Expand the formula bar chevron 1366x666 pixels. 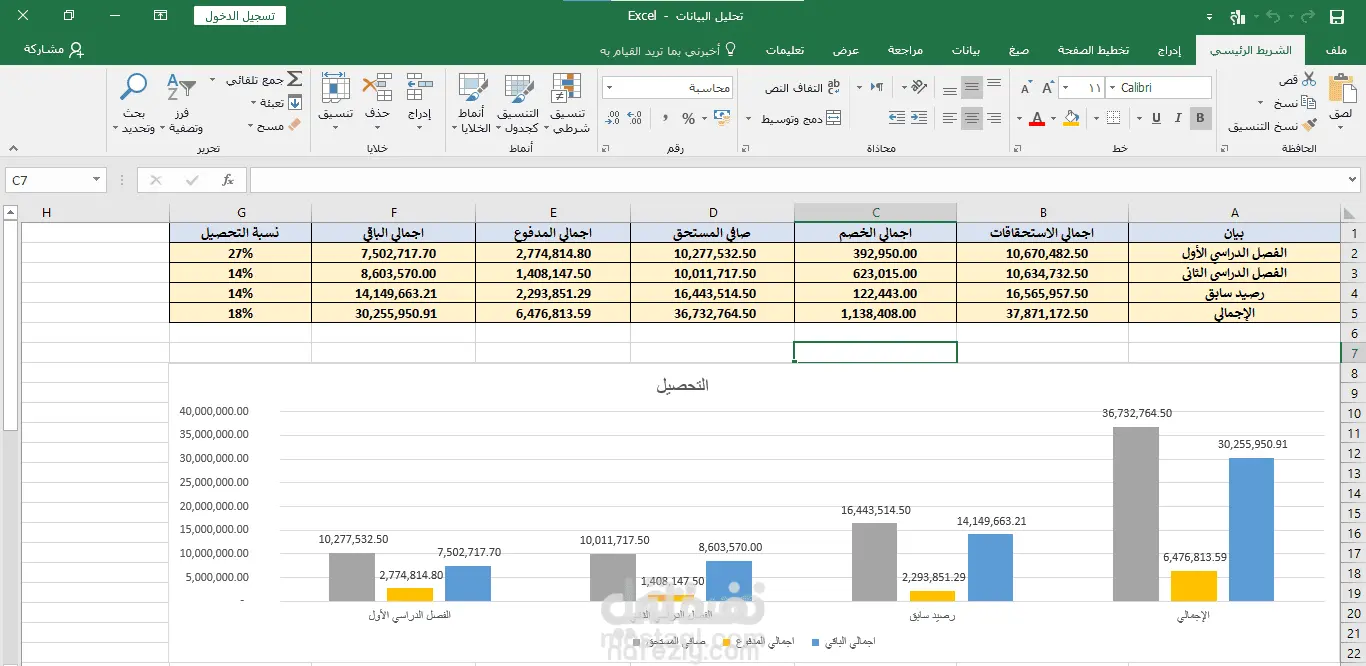1354,180
